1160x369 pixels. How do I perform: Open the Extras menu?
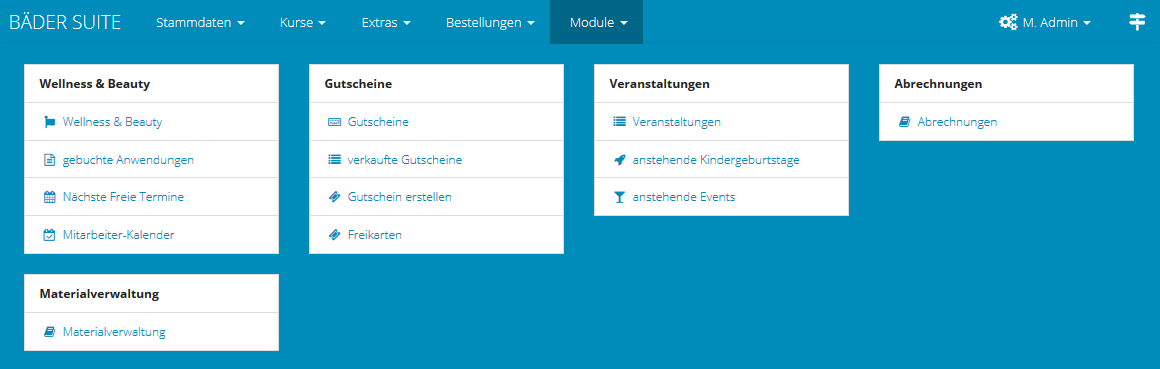click(386, 22)
